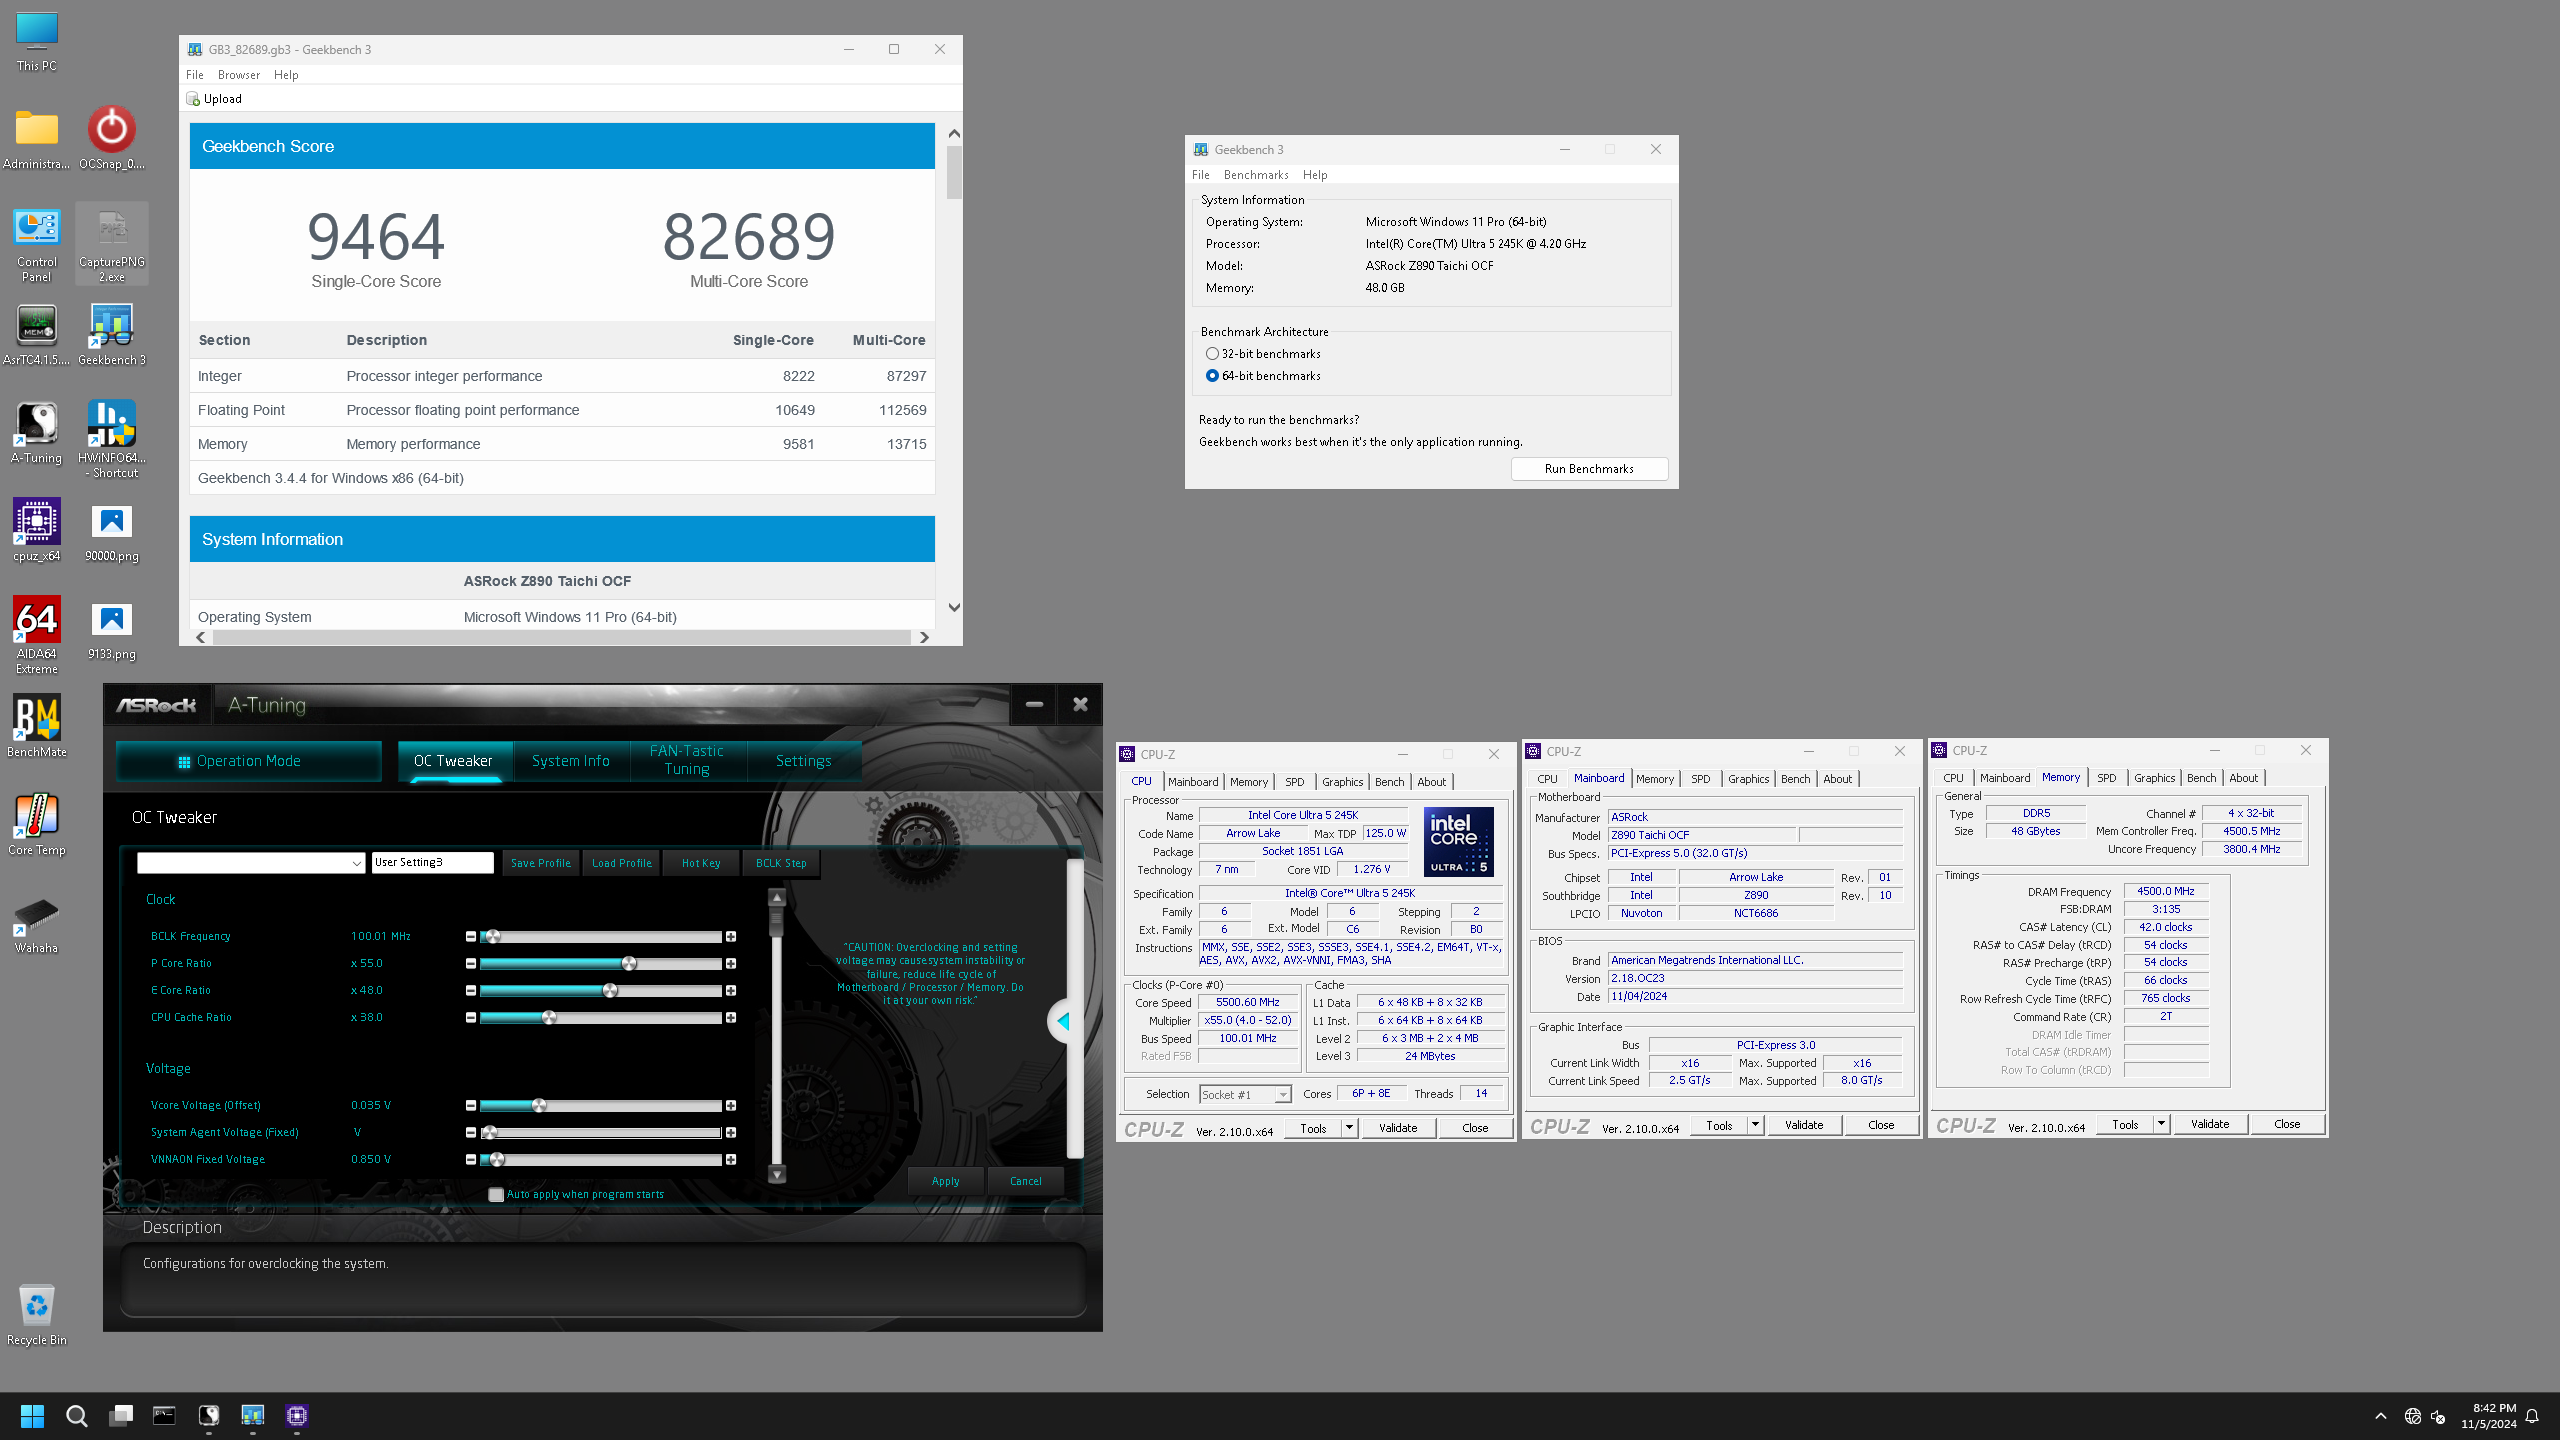Launch the A-Tuning desktop shortcut

tap(37, 433)
